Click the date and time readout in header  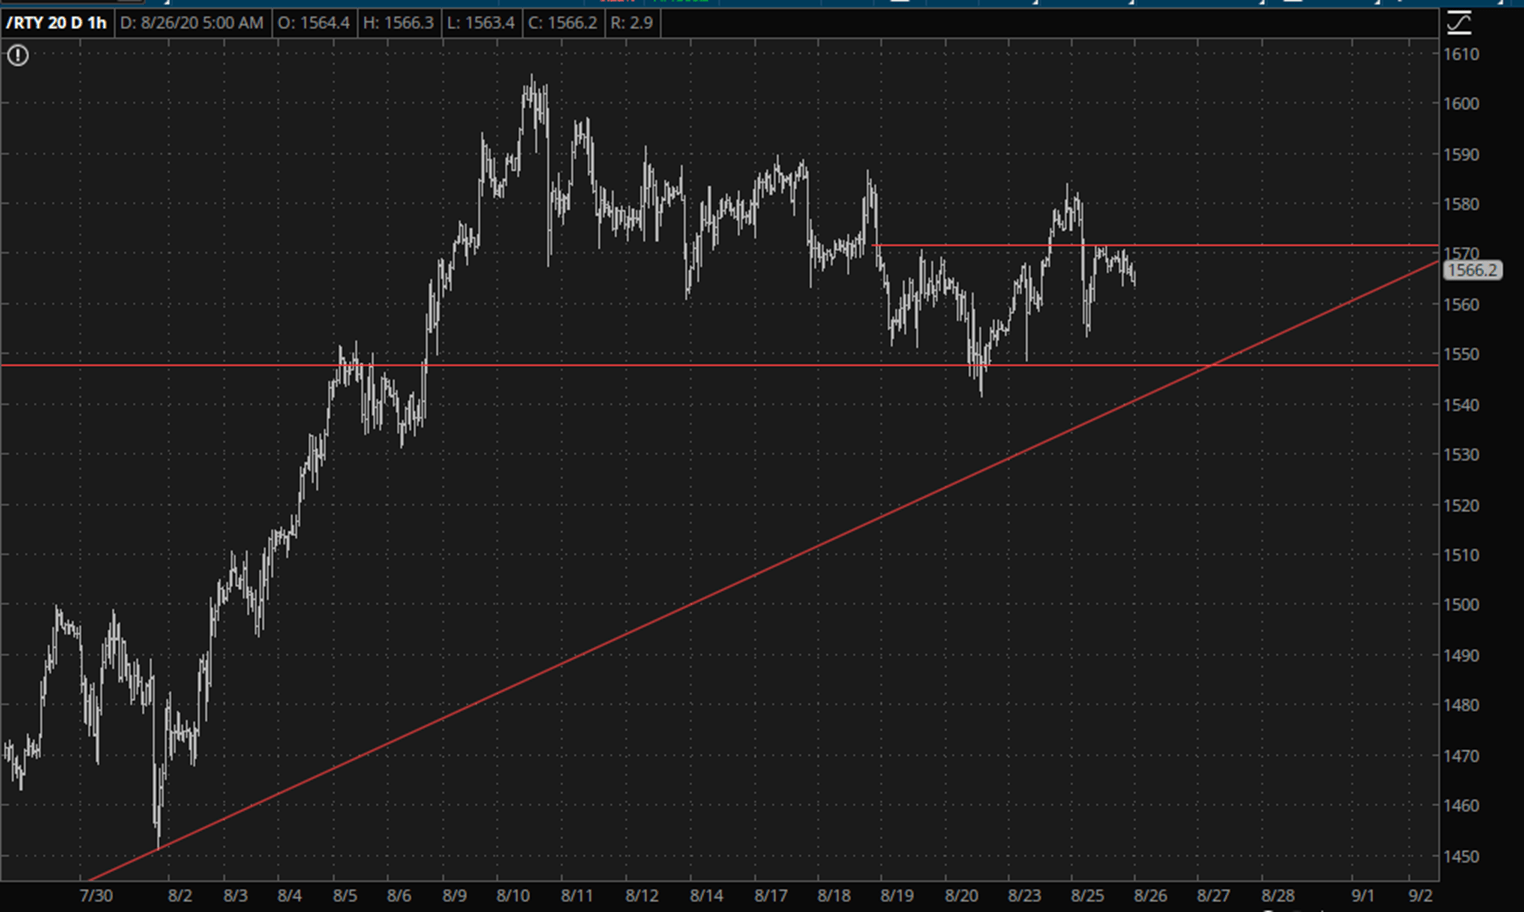(192, 22)
